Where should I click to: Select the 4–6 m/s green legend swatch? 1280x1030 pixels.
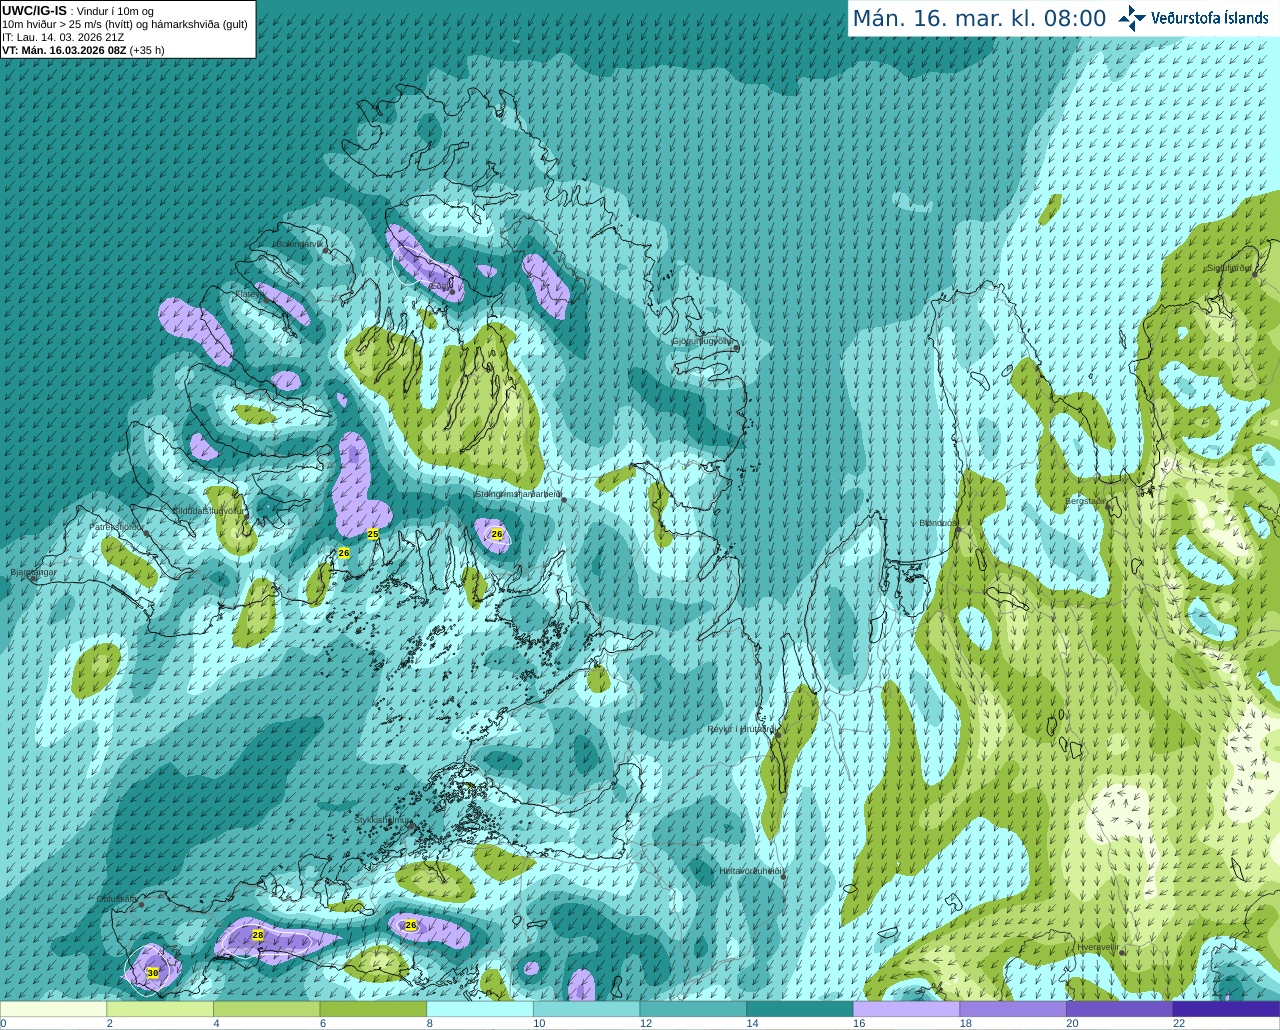click(267, 1009)
